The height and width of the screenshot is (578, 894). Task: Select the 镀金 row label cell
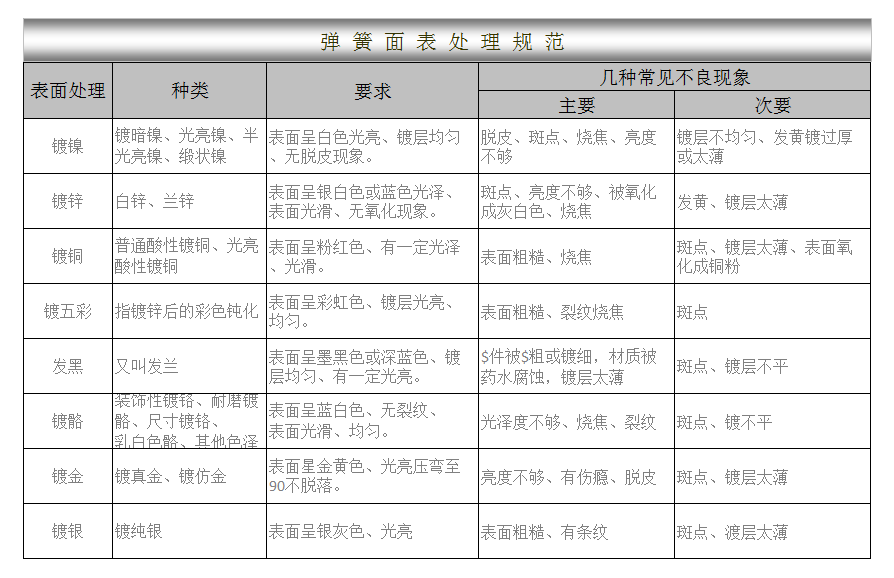(68, 476)
